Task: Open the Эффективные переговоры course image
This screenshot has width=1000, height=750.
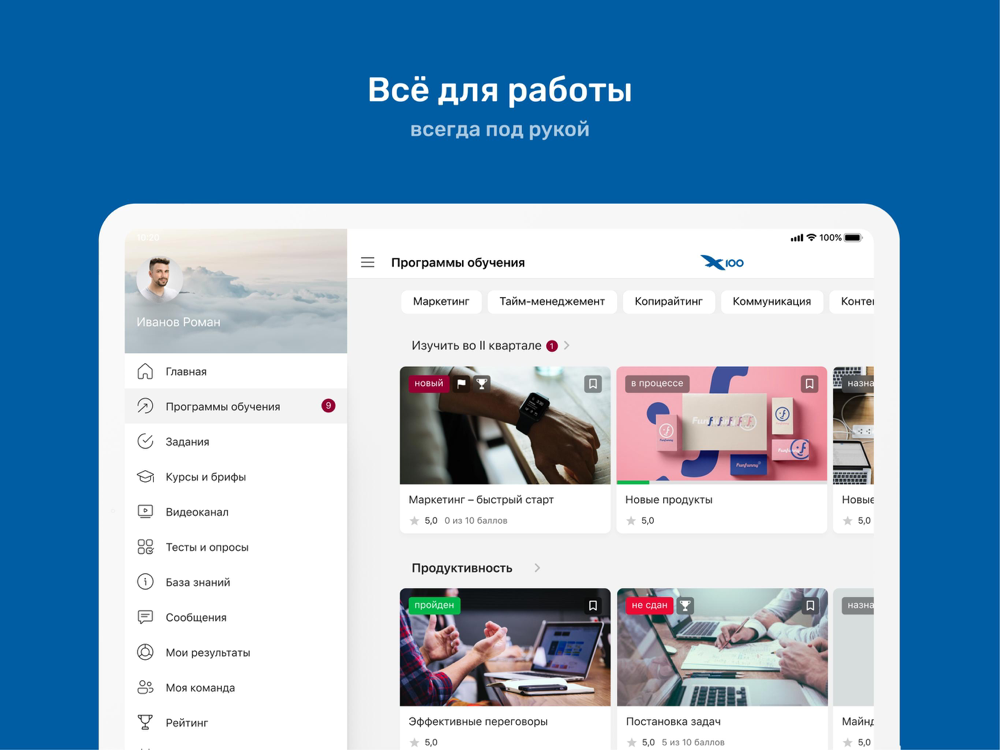Action: coord(505,647)
